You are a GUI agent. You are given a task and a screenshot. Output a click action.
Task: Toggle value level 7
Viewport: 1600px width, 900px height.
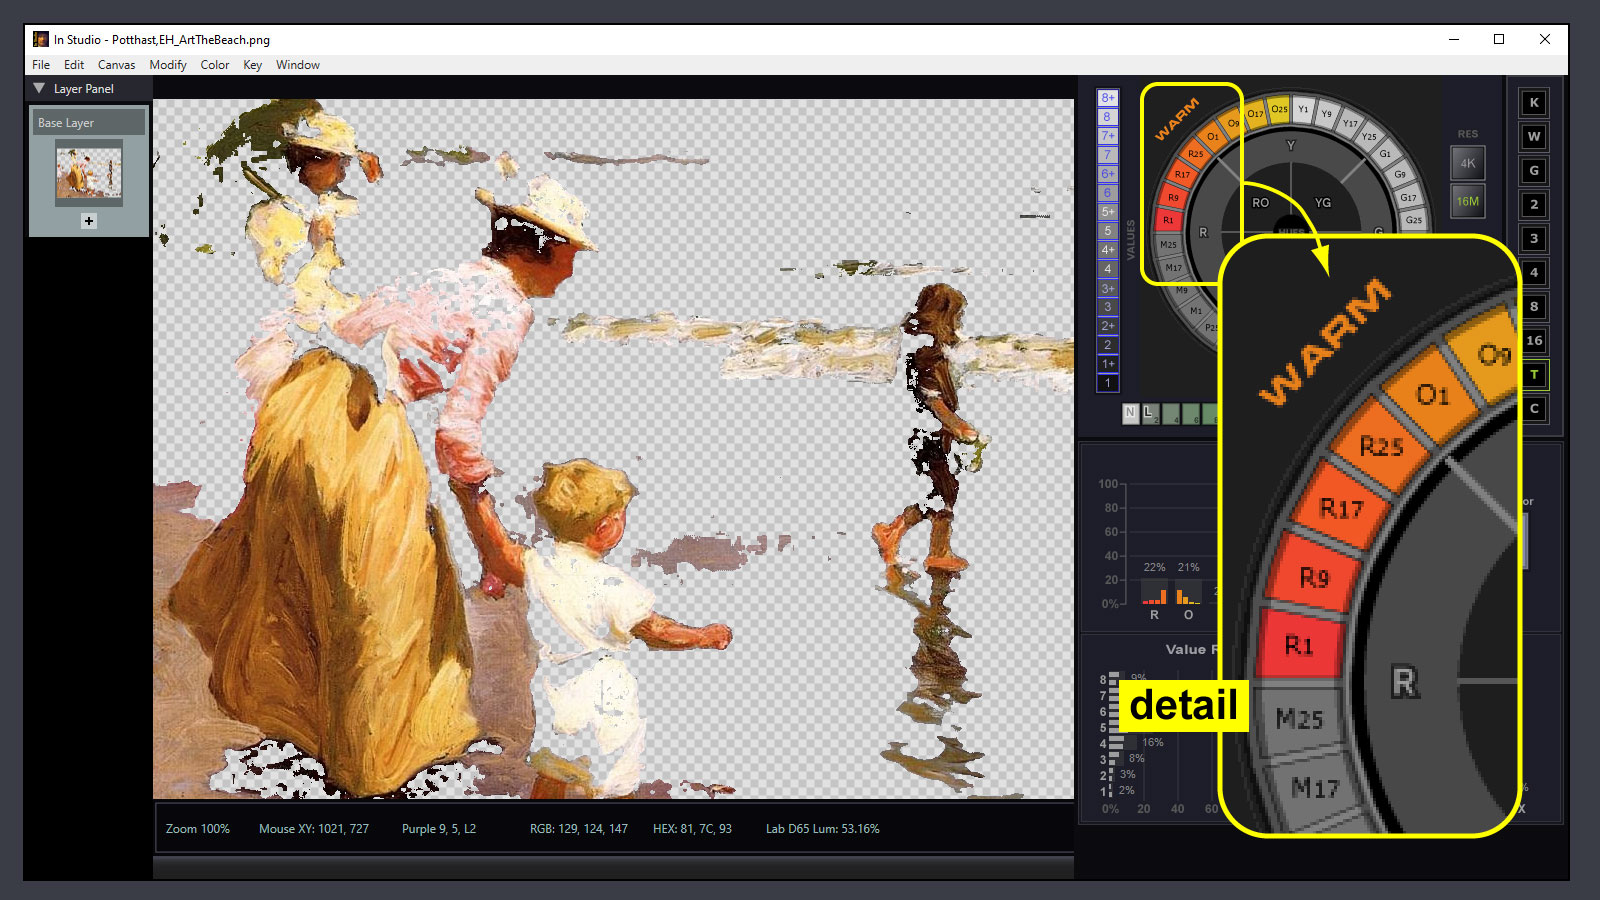click(1108, 155)
